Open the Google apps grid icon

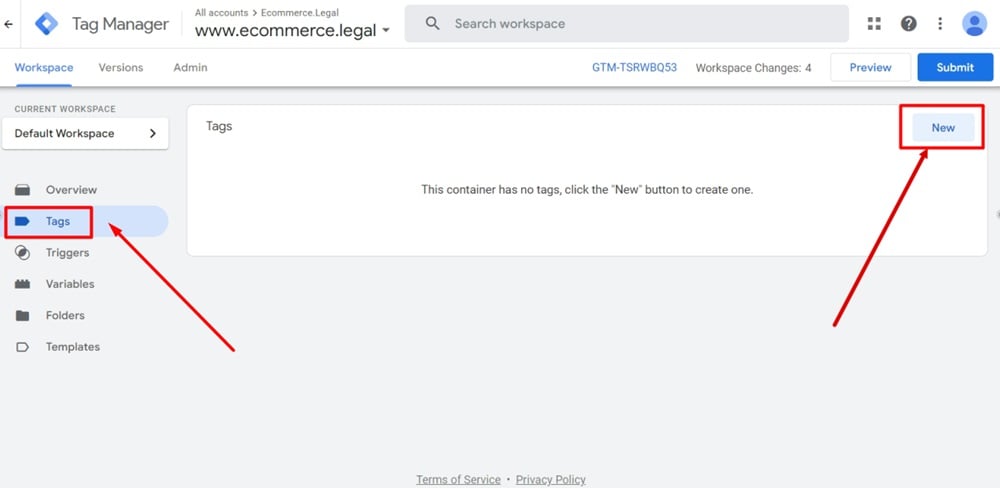click(x=874, y=24)
